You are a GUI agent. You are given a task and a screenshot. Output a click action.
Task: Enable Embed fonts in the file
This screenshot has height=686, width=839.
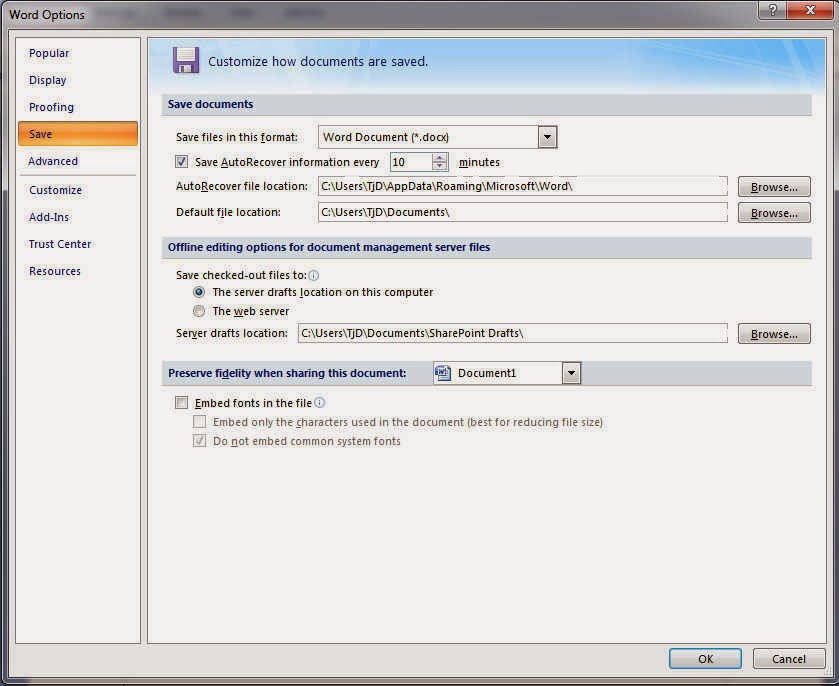tap(181, 402)
